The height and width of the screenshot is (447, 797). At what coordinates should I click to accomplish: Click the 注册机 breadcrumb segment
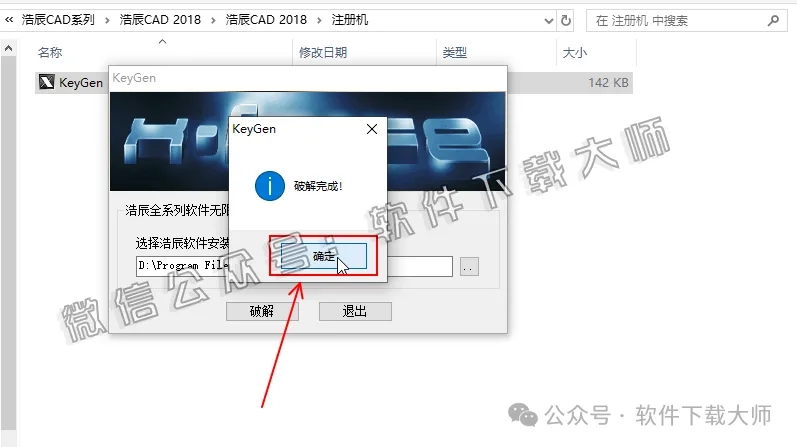[x=350, y=20]
